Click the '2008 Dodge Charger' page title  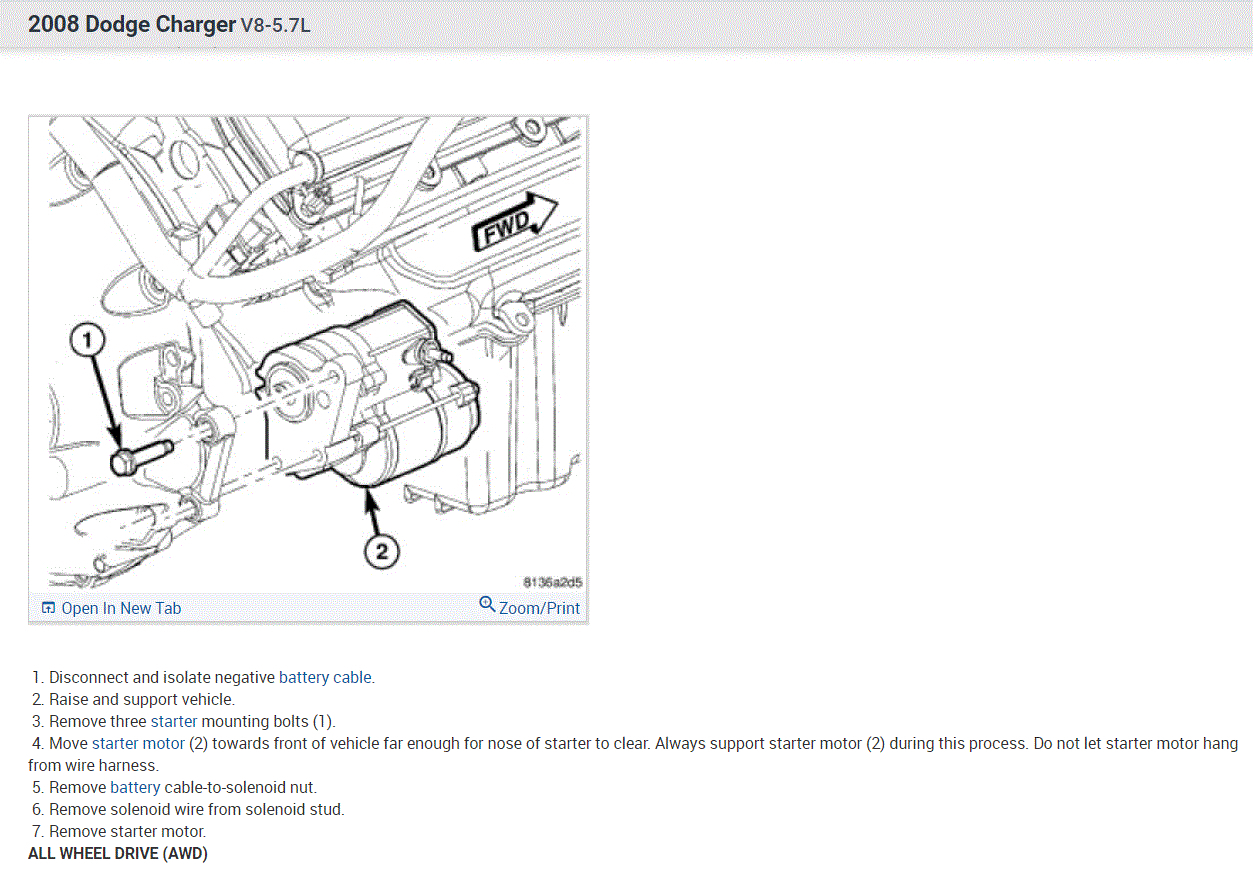132,24
